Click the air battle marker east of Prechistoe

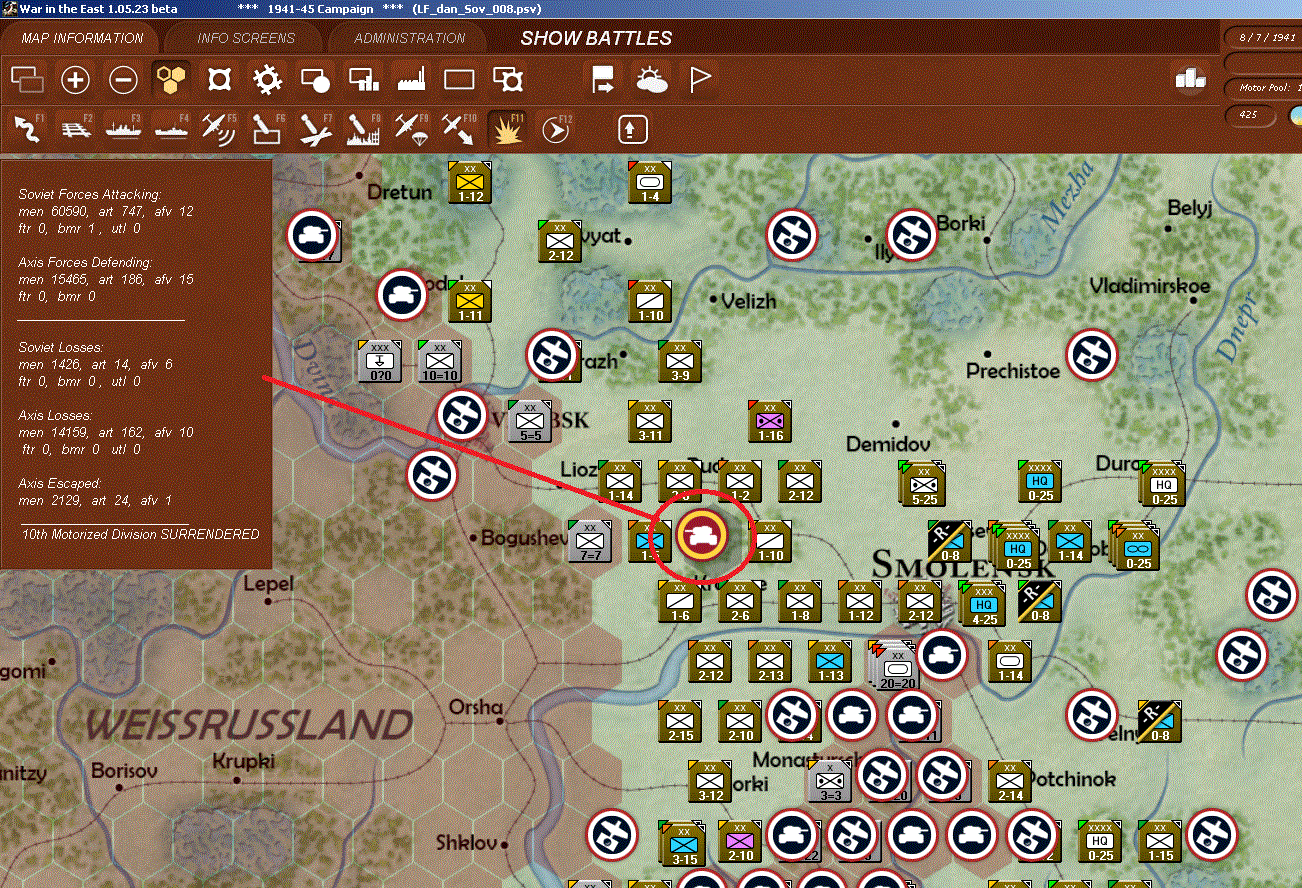point(1091,355)
